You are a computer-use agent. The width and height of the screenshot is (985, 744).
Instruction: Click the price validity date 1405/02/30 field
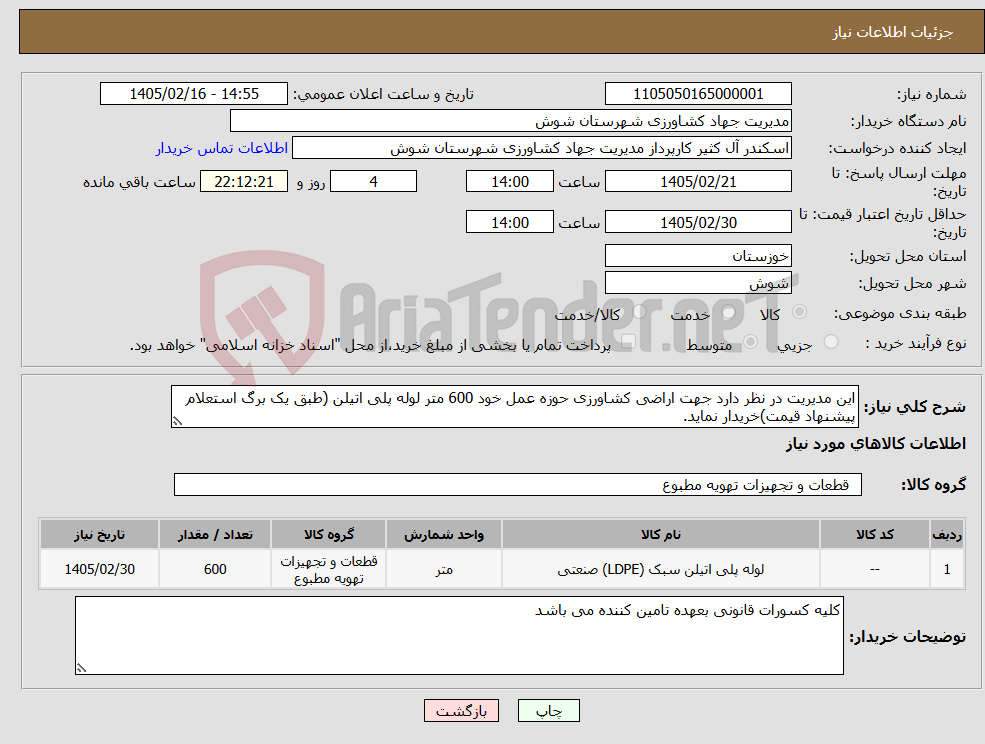click(x=698, y=222)
